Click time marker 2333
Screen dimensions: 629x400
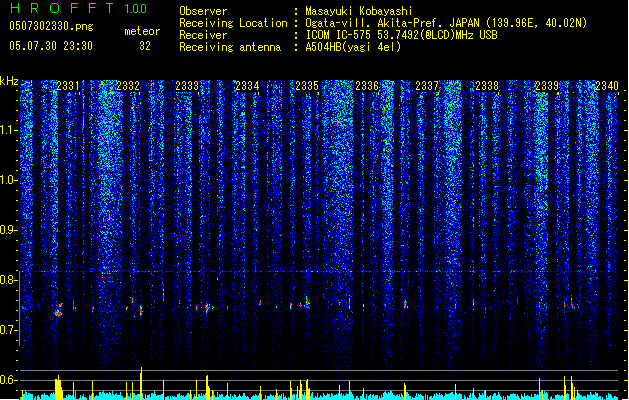click(187, 86)
